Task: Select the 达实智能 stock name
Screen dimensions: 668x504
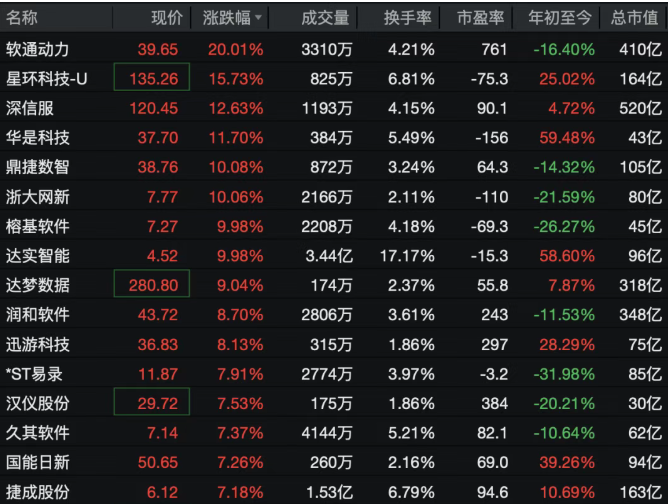Action: [x=37, y=256]
